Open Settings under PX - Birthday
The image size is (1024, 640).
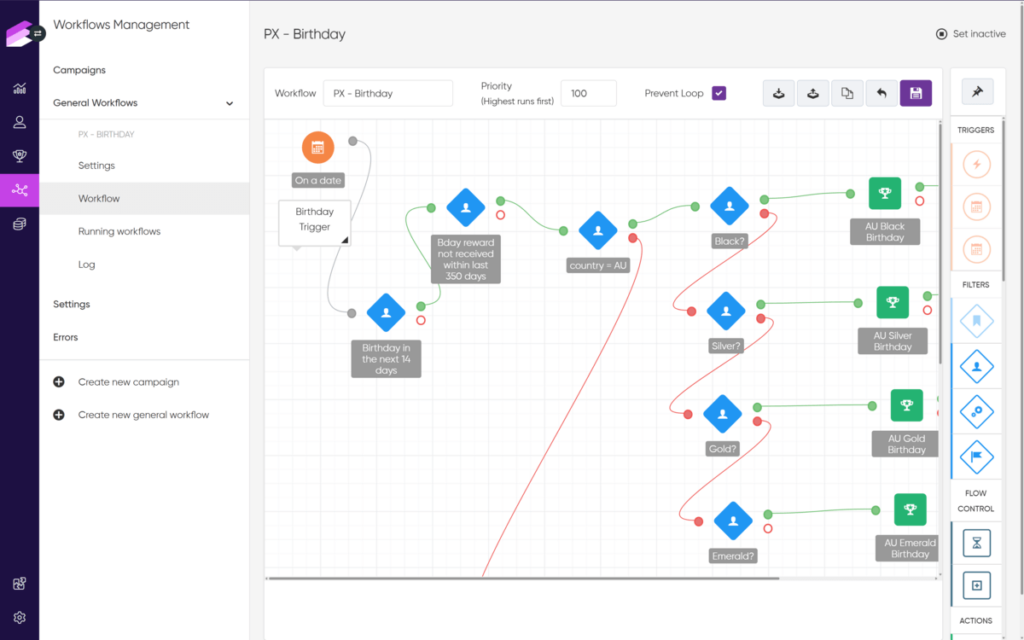pos(97,166)
